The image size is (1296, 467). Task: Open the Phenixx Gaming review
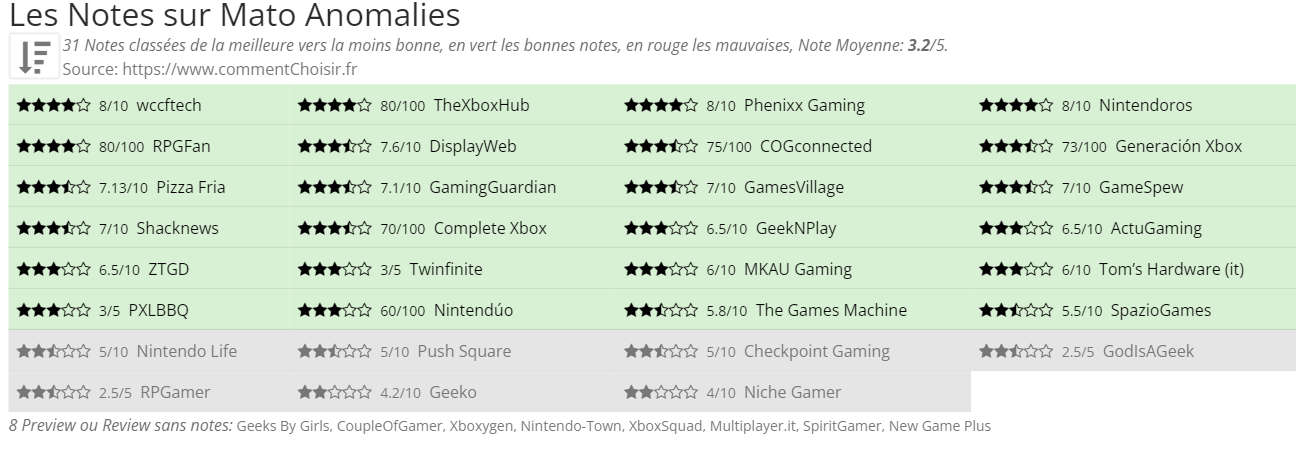804,105
